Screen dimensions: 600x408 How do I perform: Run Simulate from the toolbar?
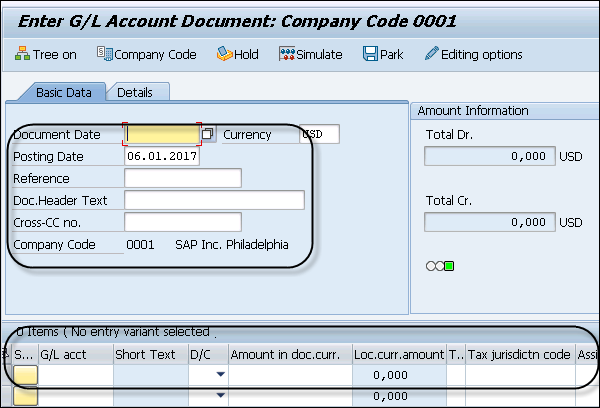coord(287,55)
